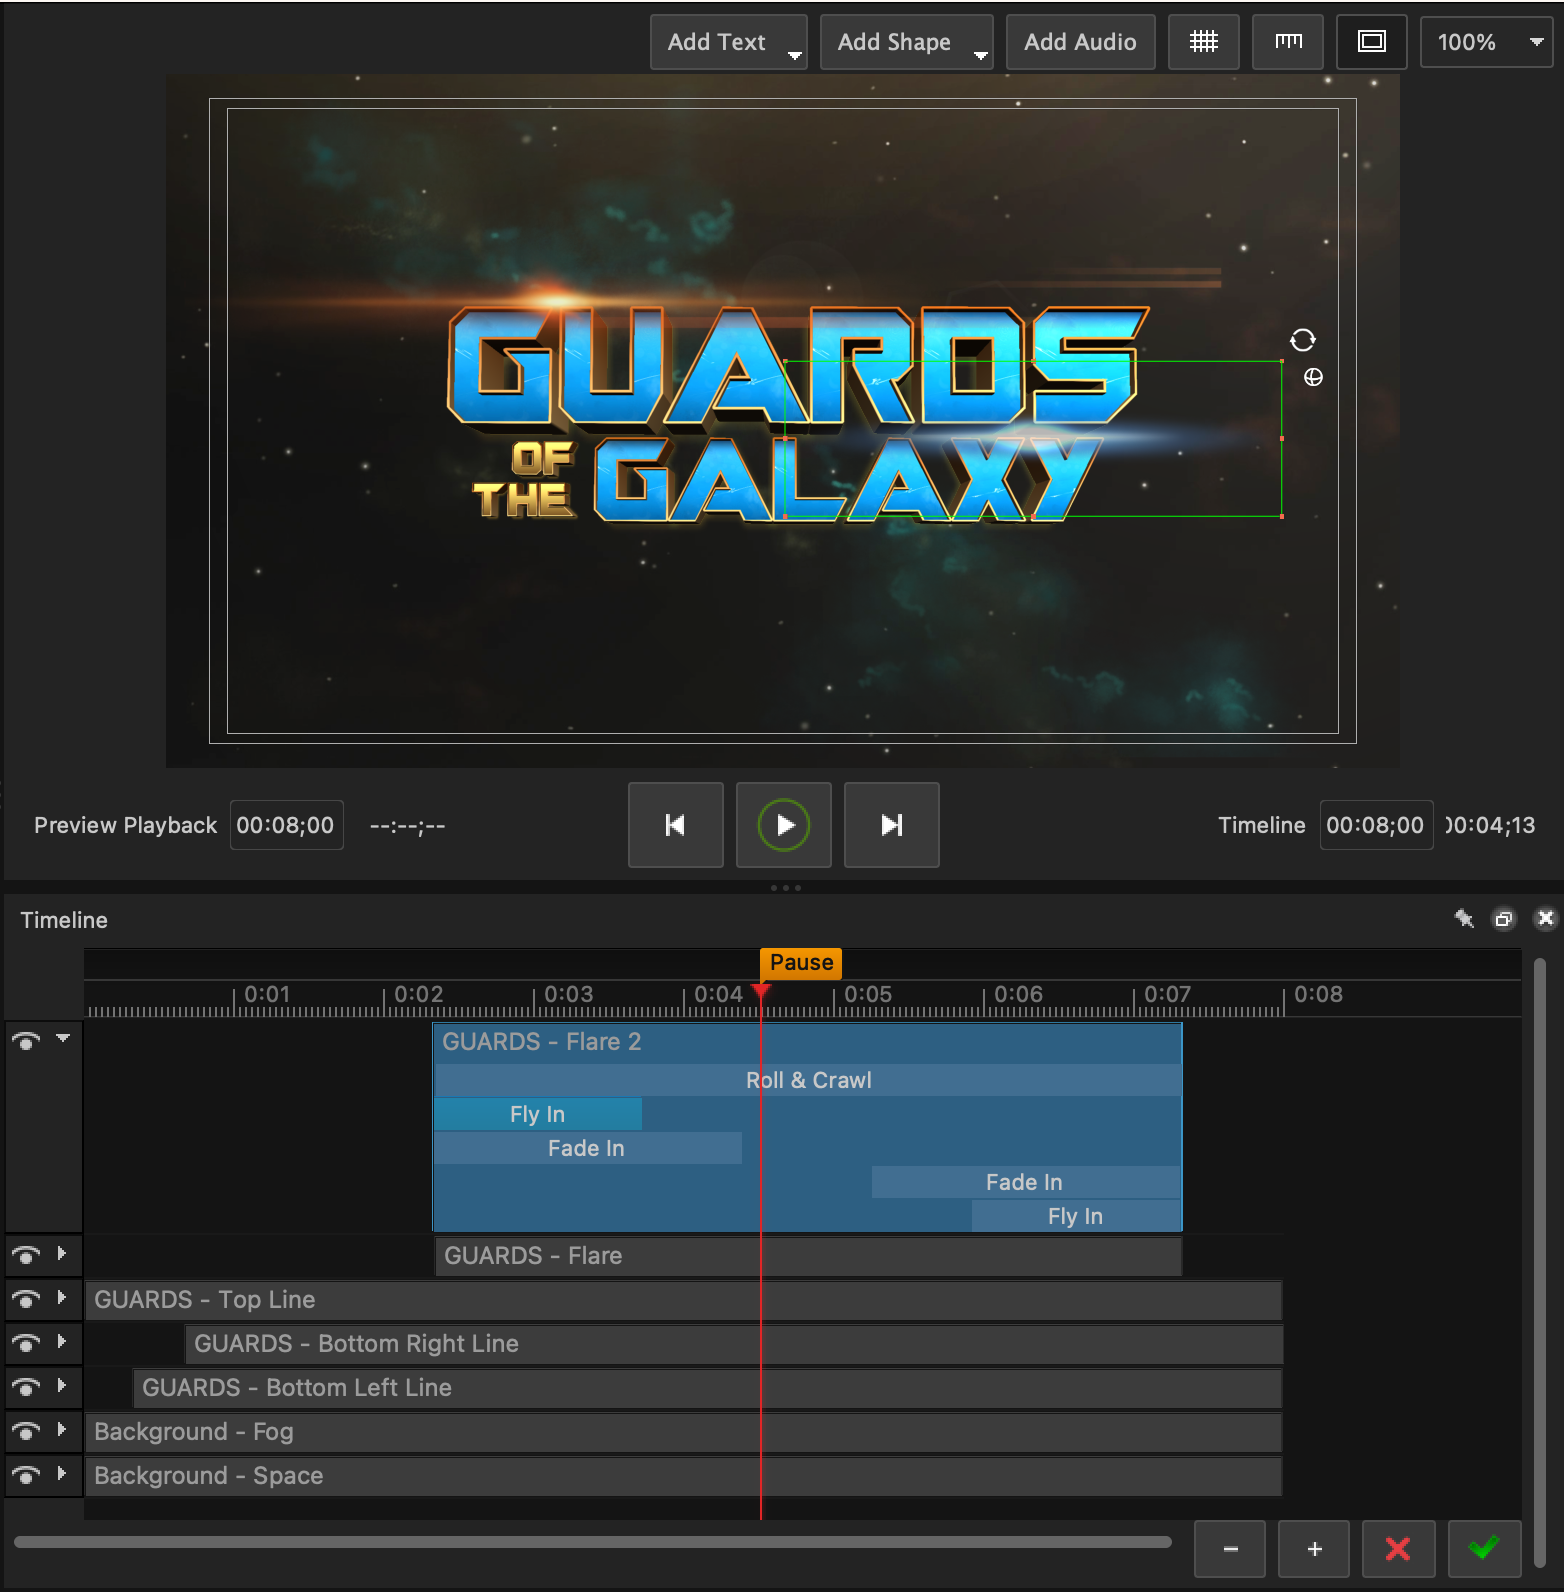Click the Pause marker on timeline

coord(801,962)
